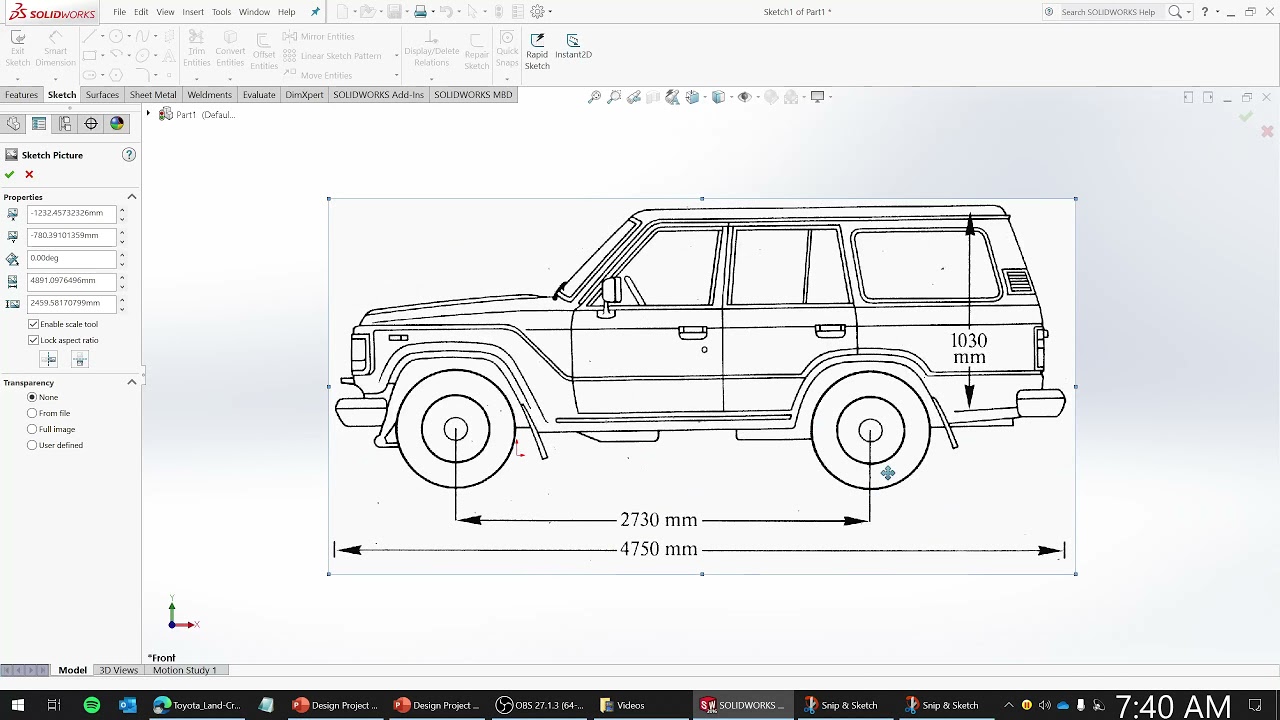1280x720 pixels.
Task: Open the Surfaces tab
Action: tap(102, 95)
